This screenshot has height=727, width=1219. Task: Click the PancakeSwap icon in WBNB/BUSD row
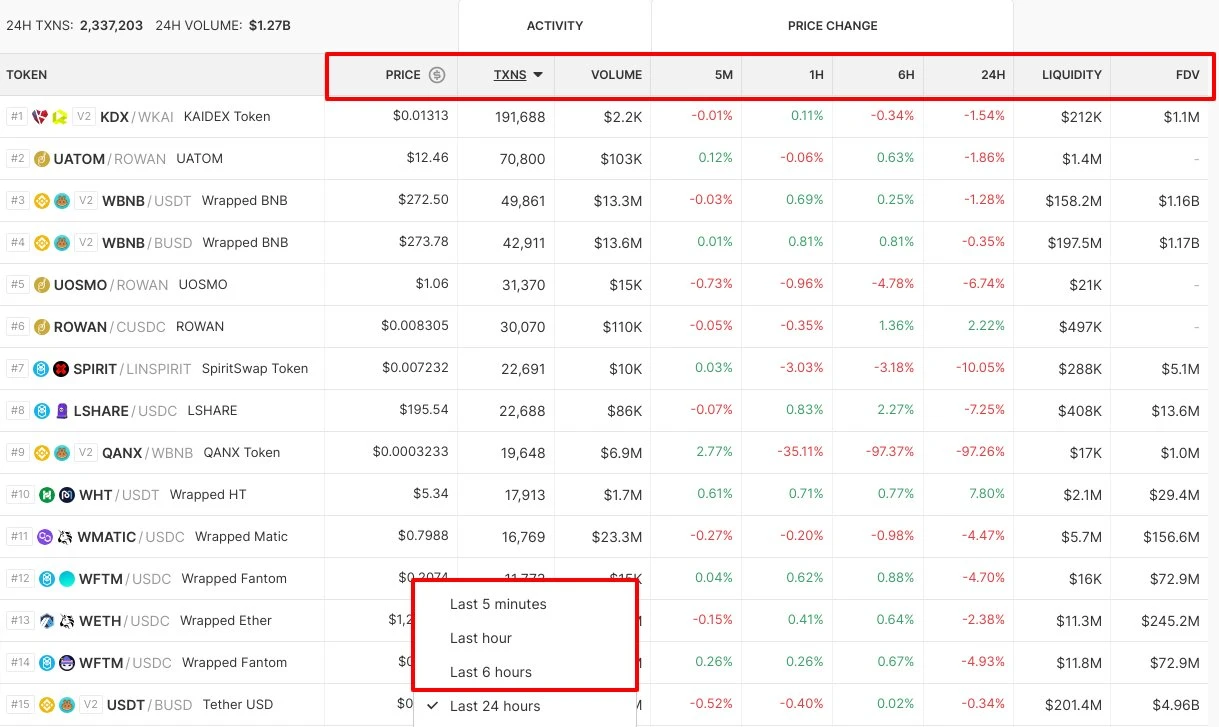point(61,243)
